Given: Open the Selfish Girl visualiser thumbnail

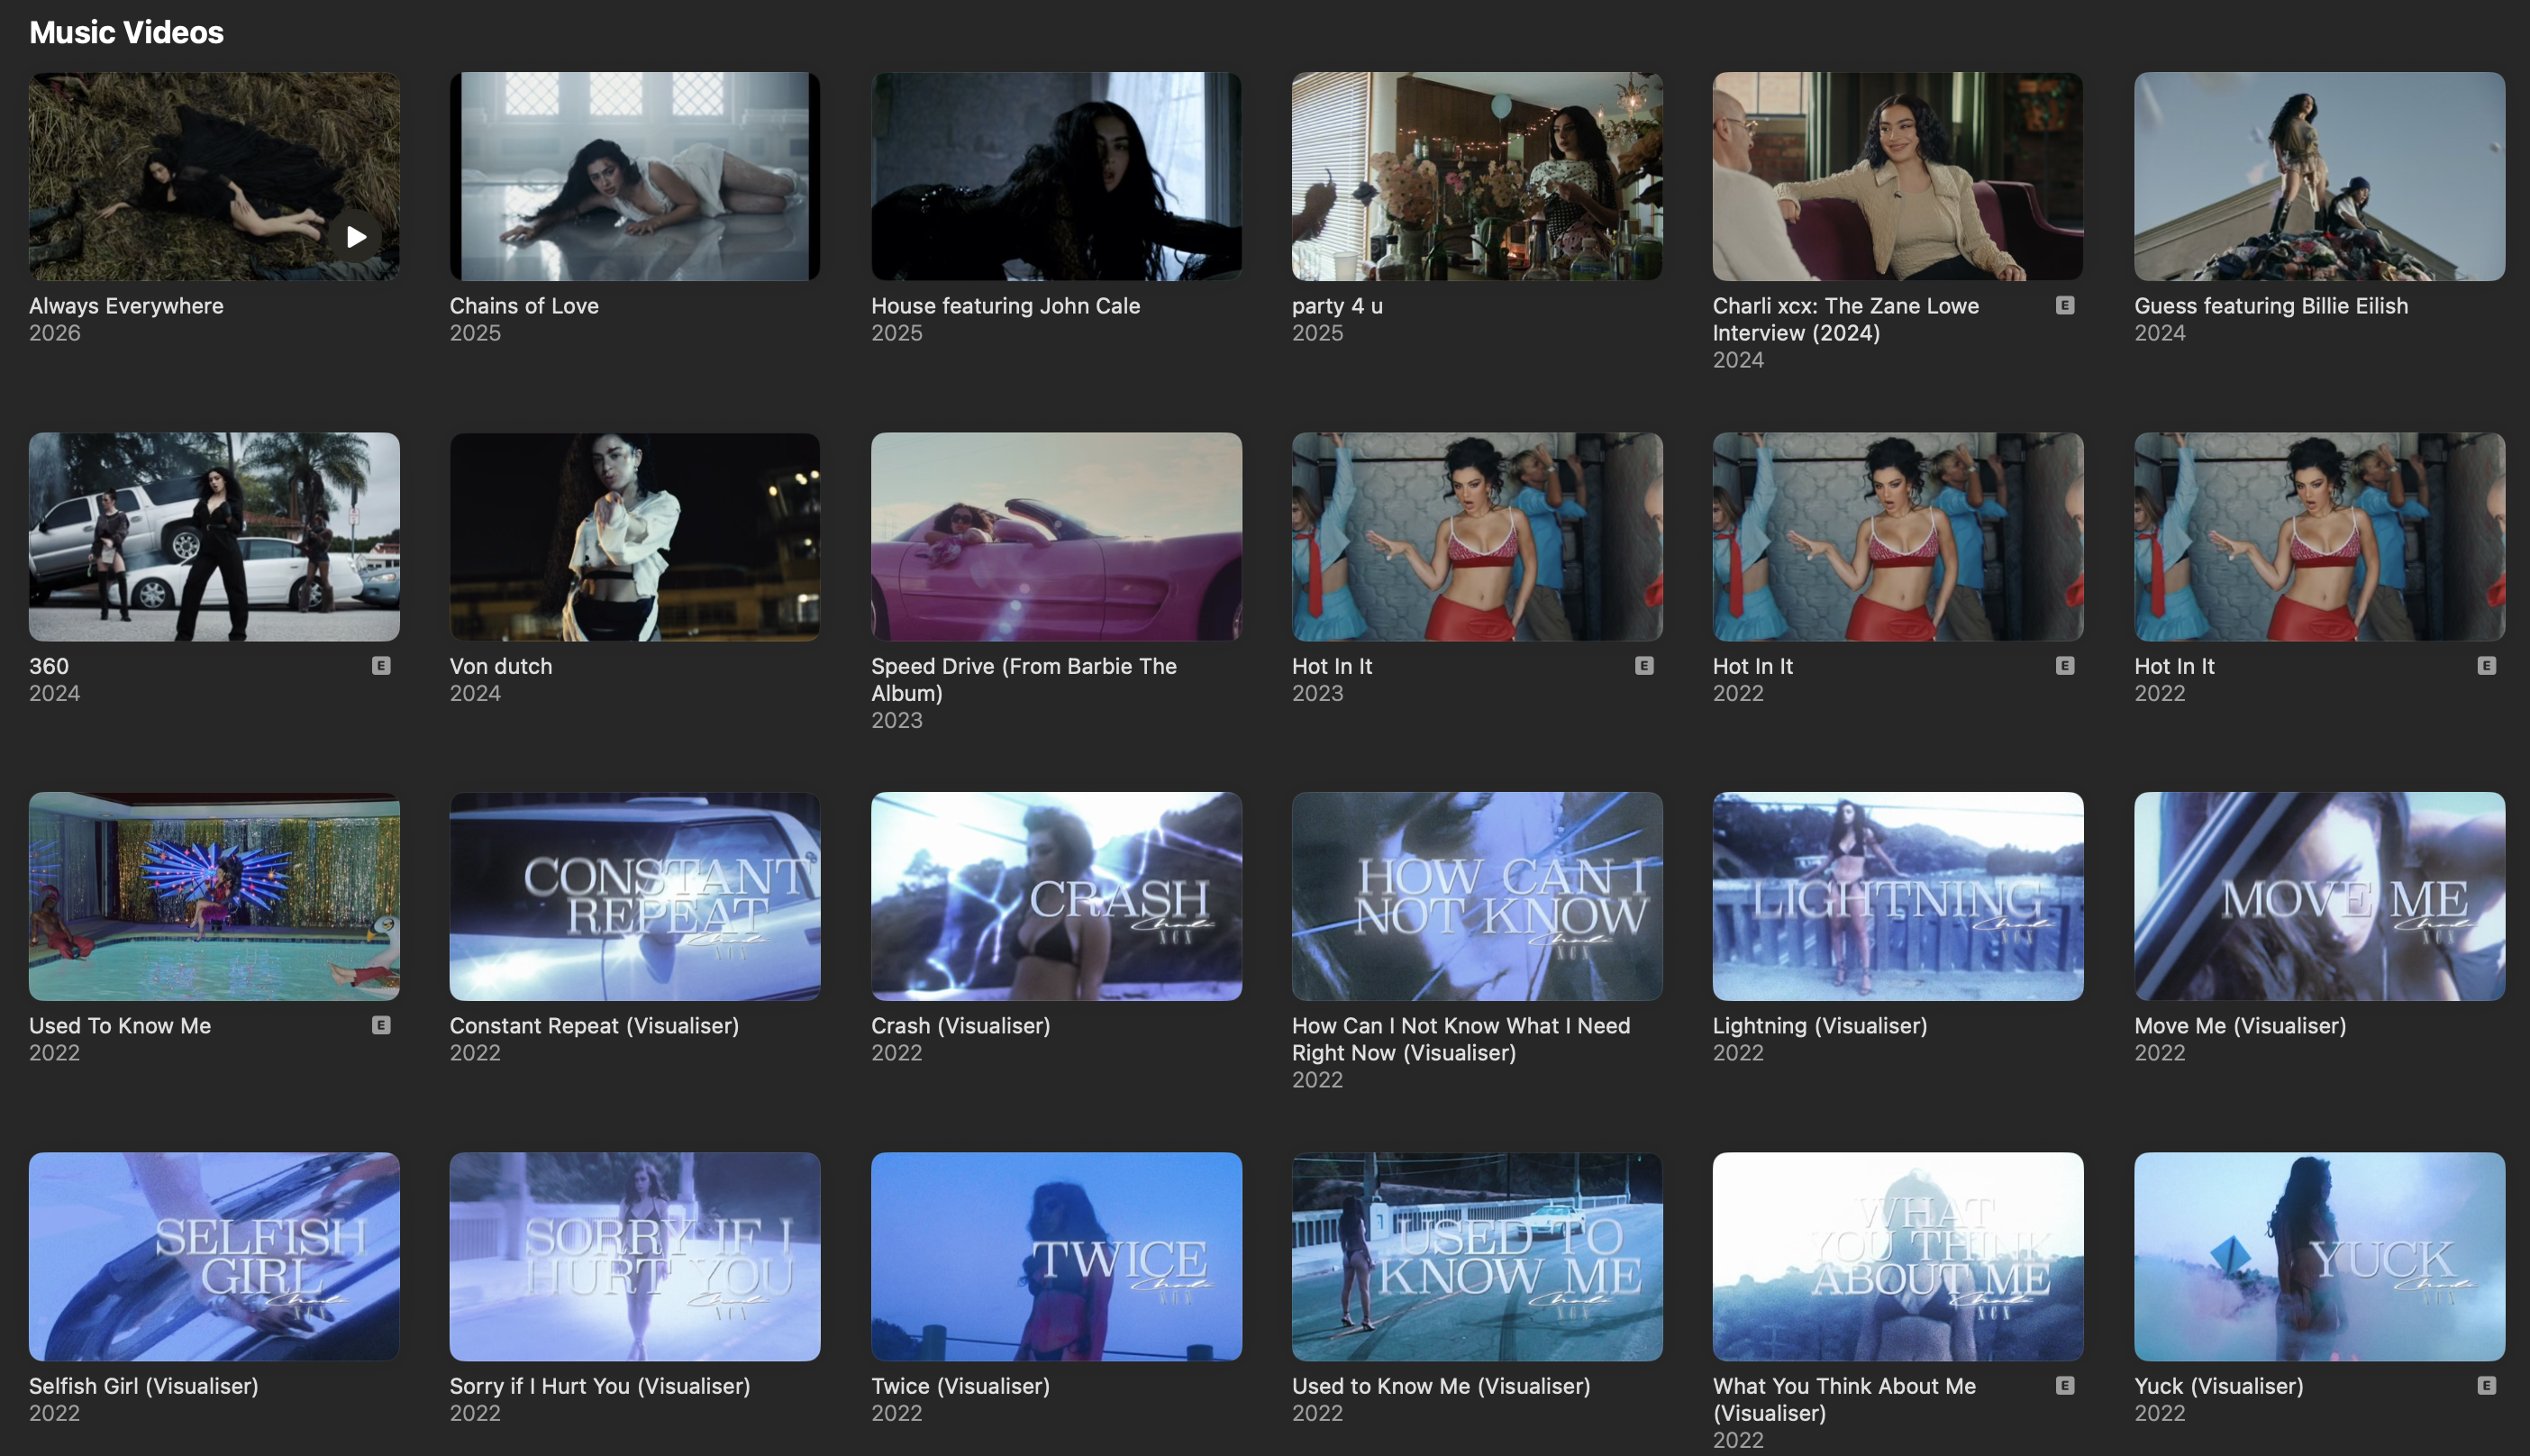Looking at the screenshot, I should (x=214, y=1256).
